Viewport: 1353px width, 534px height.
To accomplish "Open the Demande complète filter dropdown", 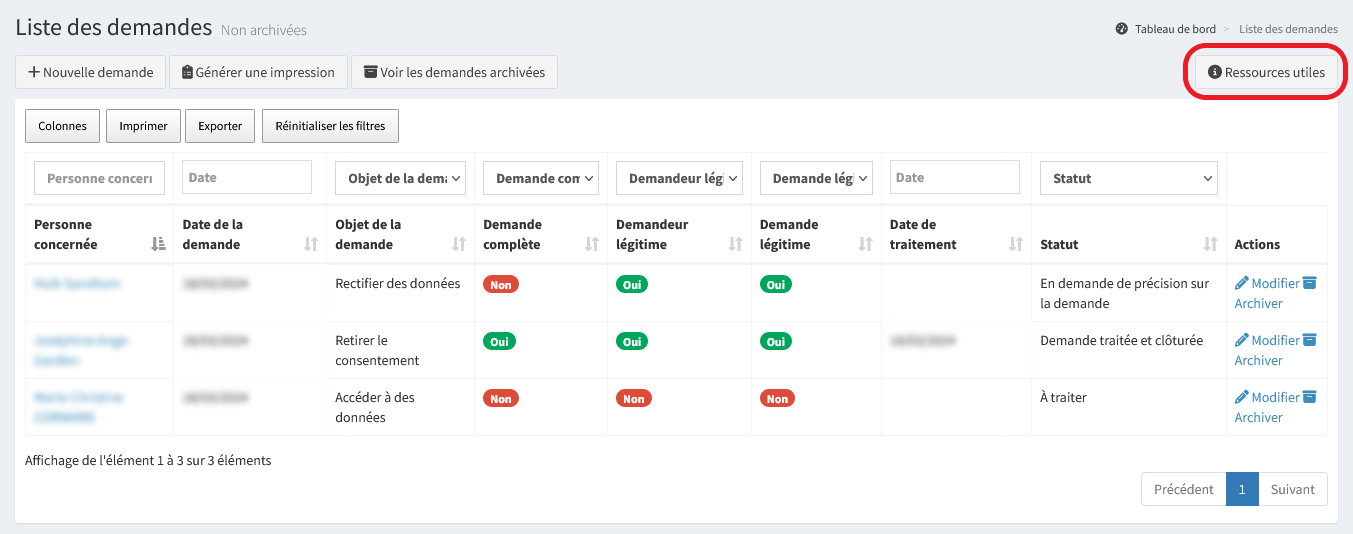I will [540, 178].
